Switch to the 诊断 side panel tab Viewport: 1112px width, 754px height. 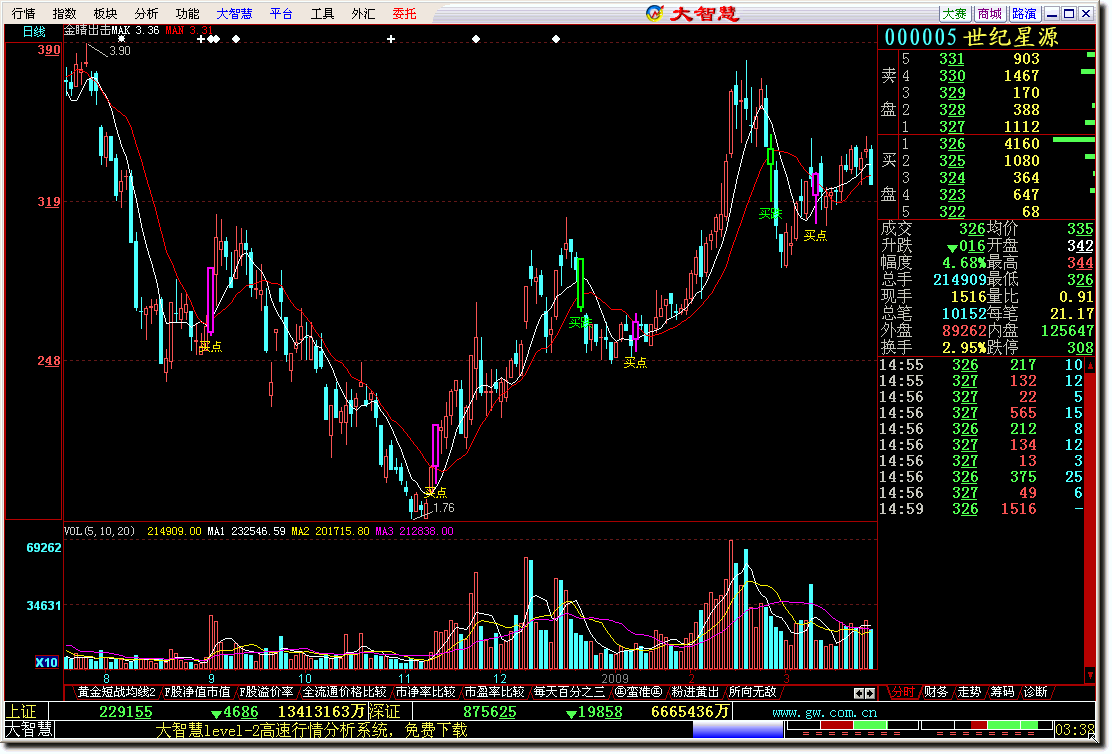[x=1035, y=692]
